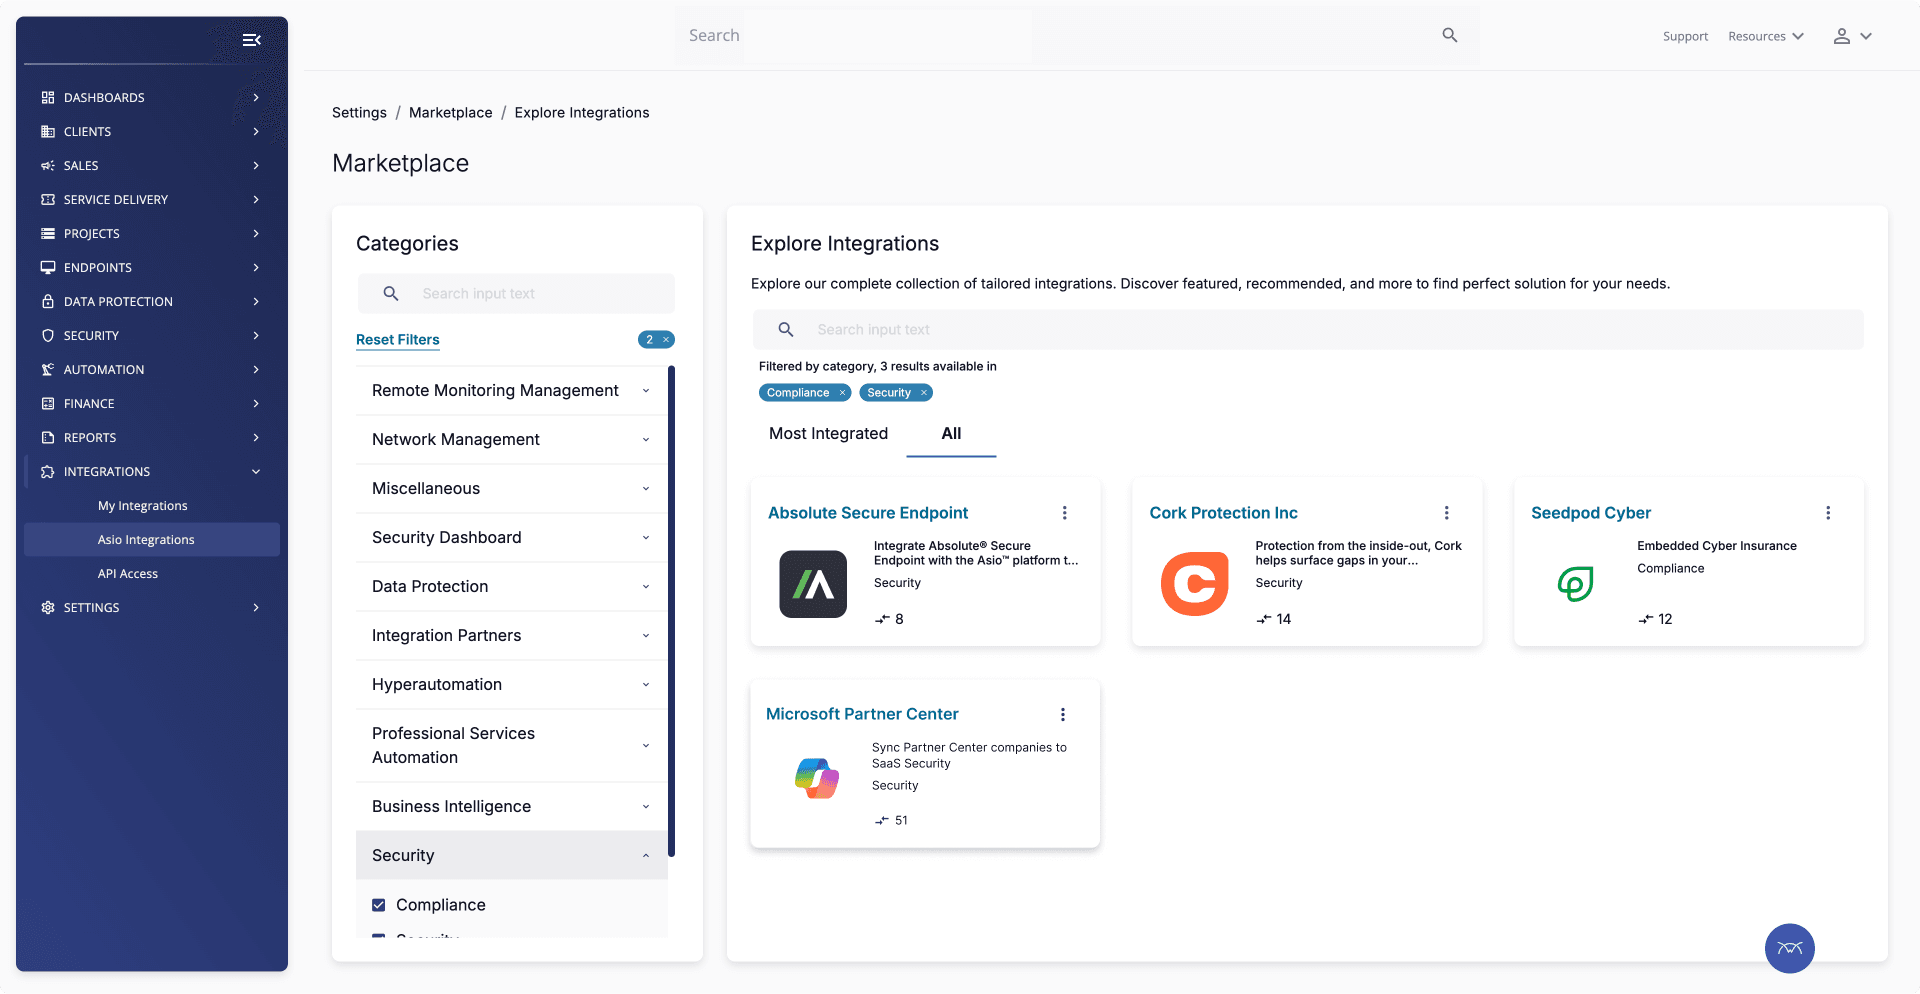Viewport: 1920px width, 994px height.
Task: Click the Clients building icon
Action: 48,131
